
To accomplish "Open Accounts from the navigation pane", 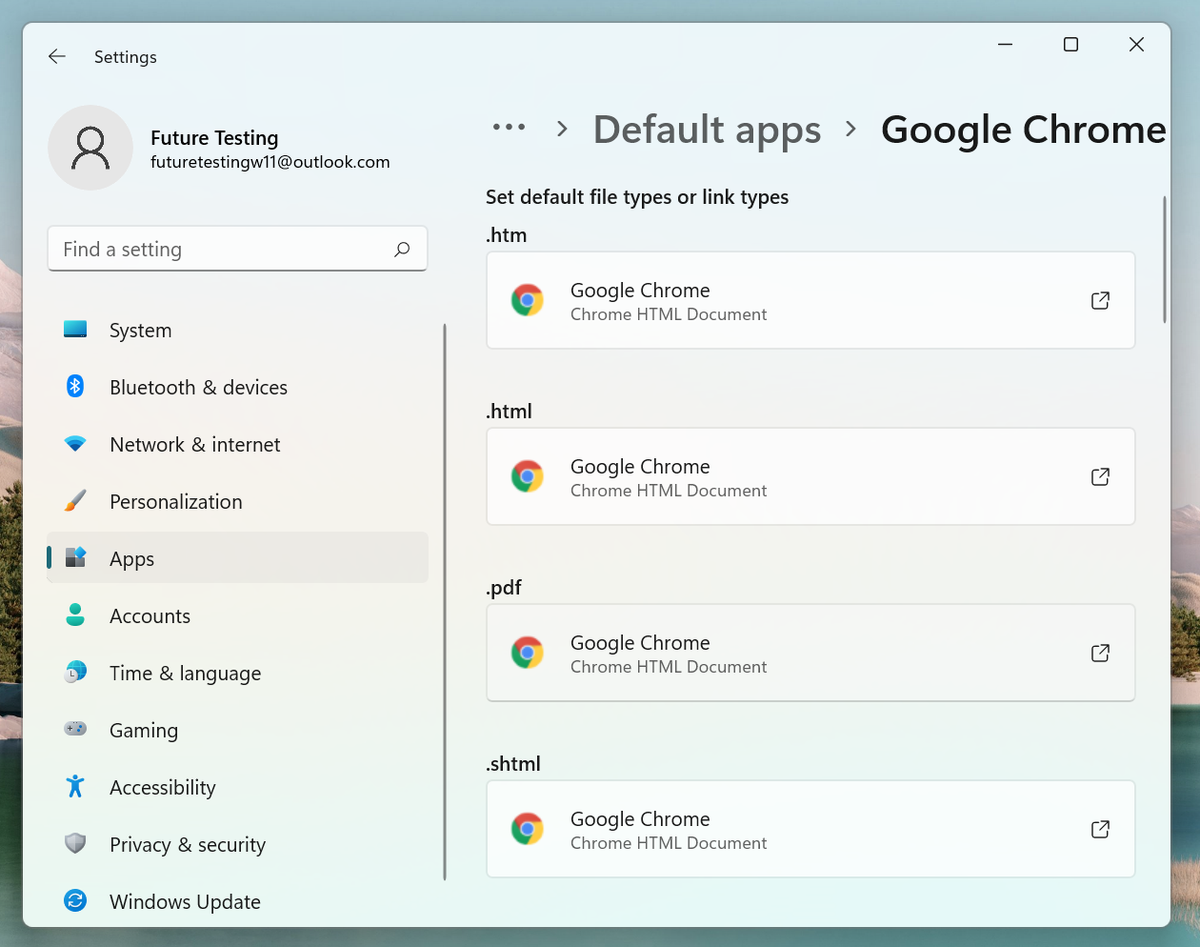I will 150,616.
